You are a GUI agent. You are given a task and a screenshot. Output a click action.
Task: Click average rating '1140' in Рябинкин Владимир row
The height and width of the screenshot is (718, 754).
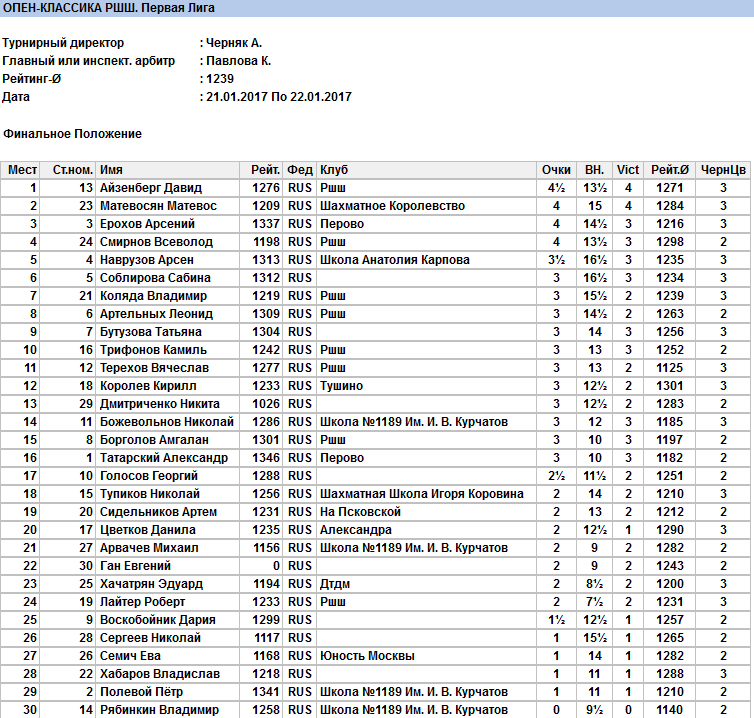click(670, 710)
